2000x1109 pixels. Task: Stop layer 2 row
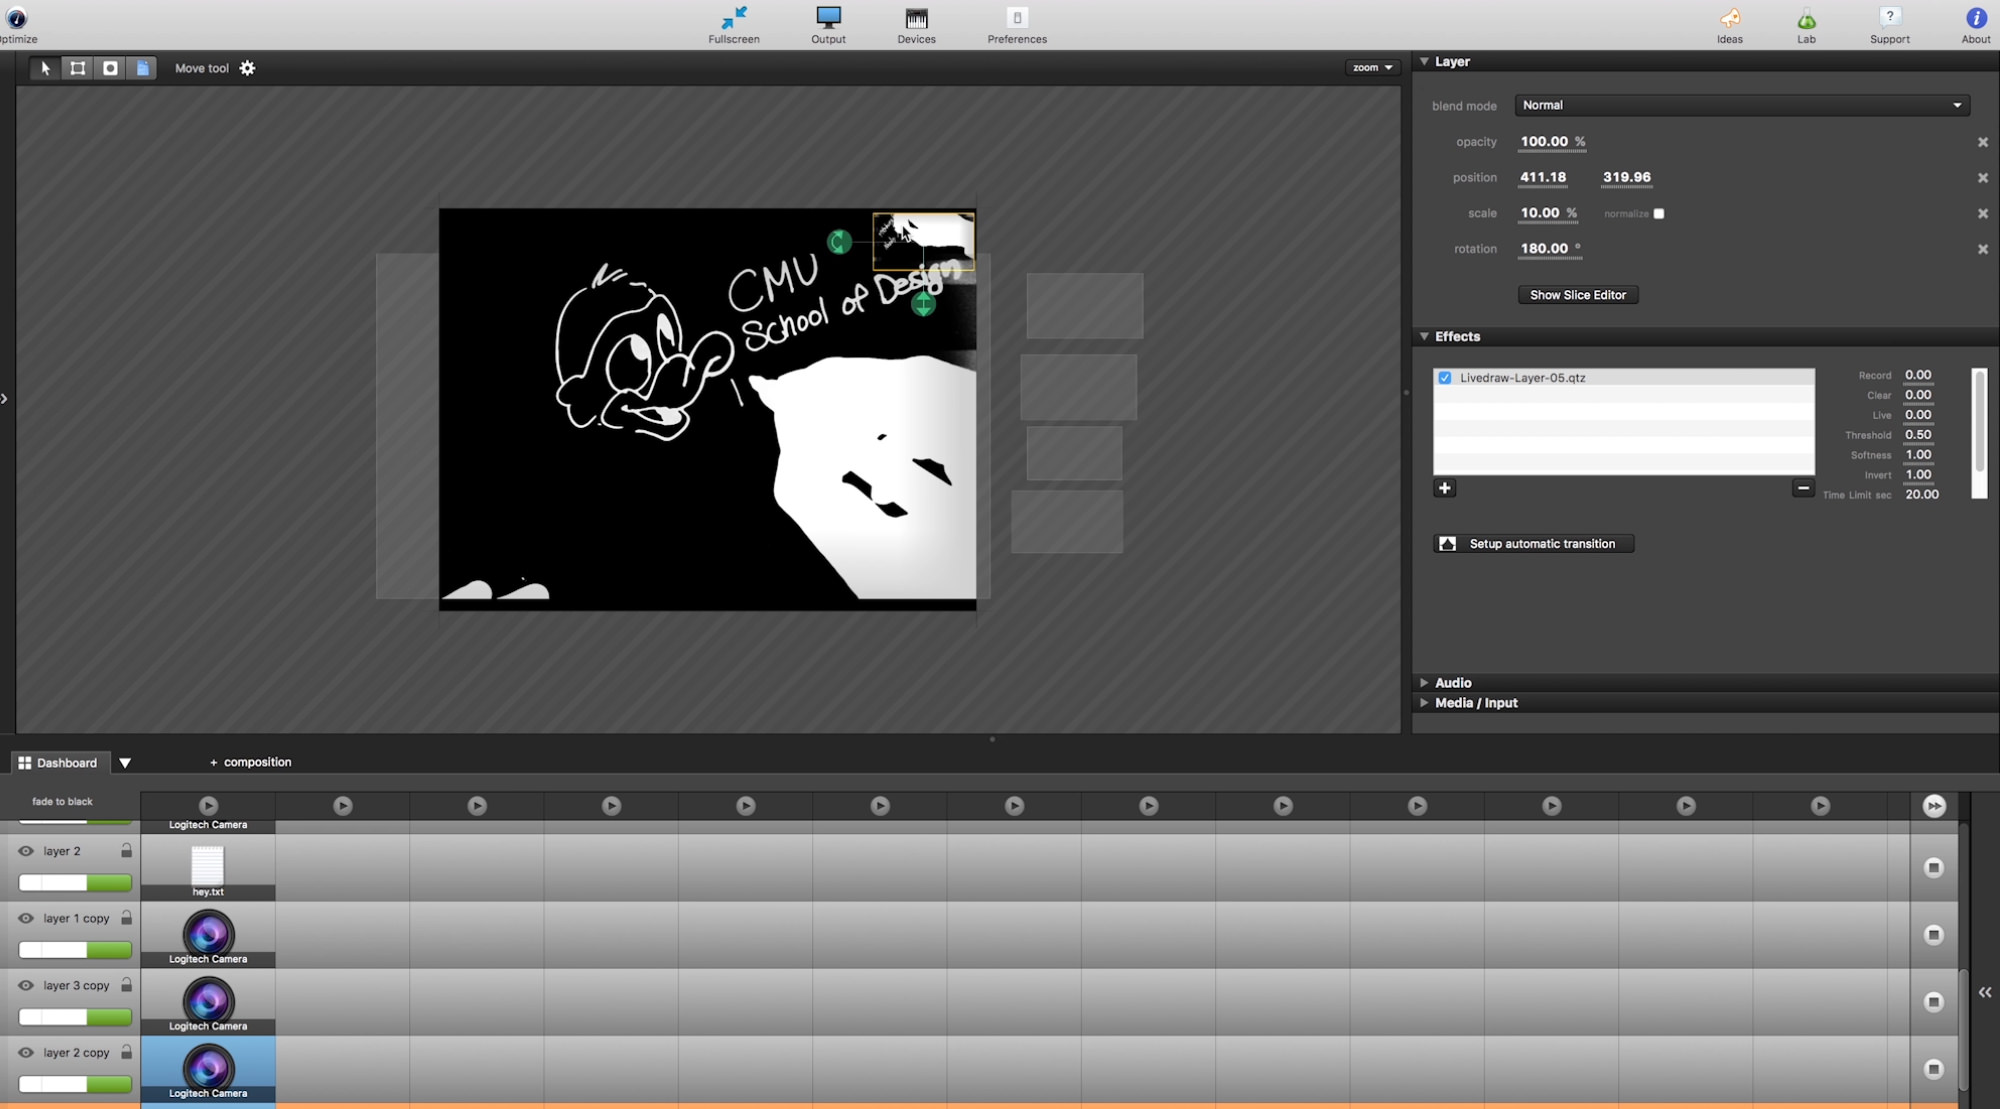[x=1934, y=868]
